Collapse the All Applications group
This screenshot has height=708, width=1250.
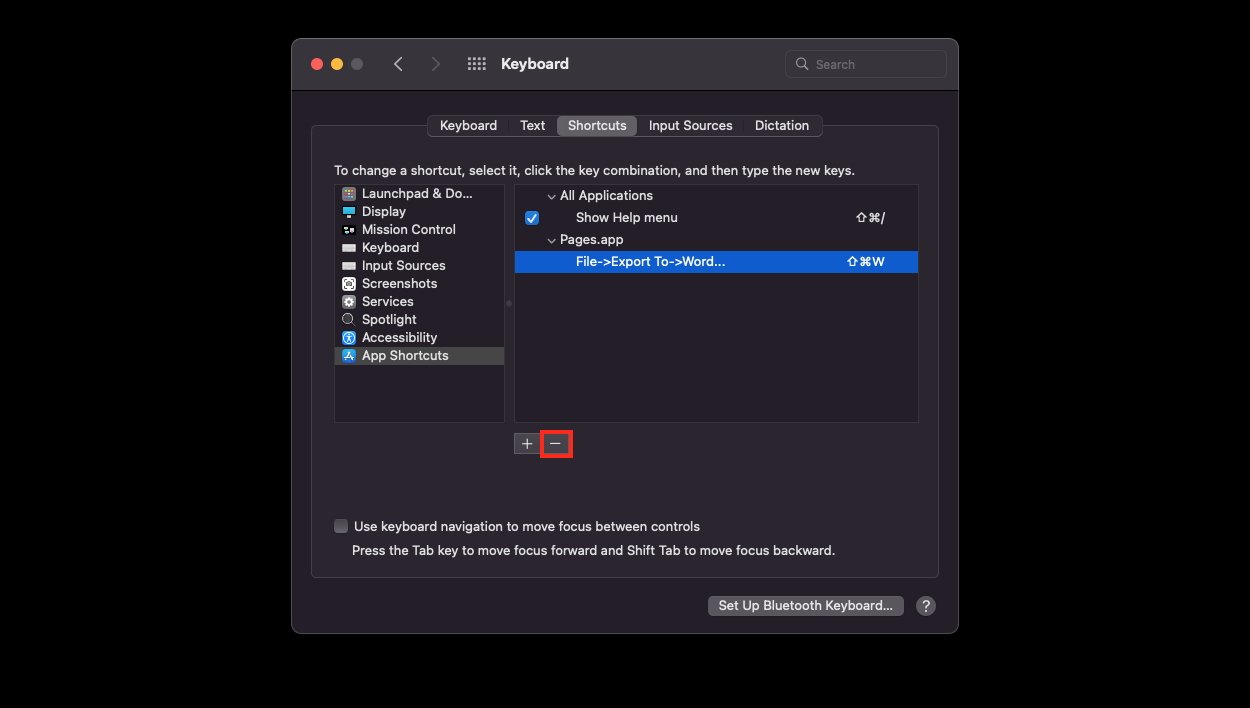click(551, 196)
